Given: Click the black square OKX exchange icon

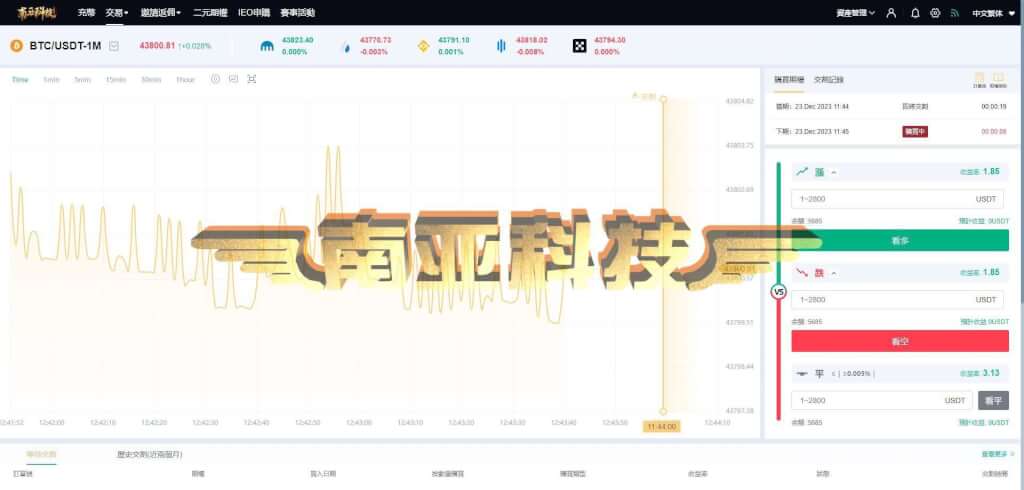Looking at the screenshot, I should click(x=579, y=46).
